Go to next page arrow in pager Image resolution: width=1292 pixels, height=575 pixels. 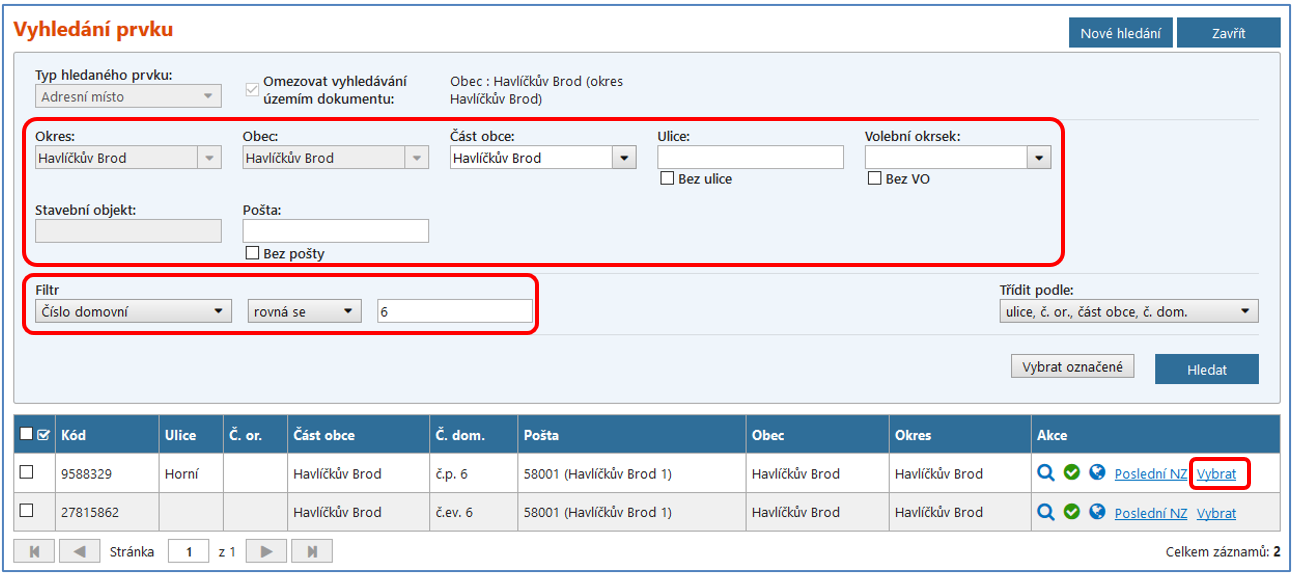tap(266, 551)
